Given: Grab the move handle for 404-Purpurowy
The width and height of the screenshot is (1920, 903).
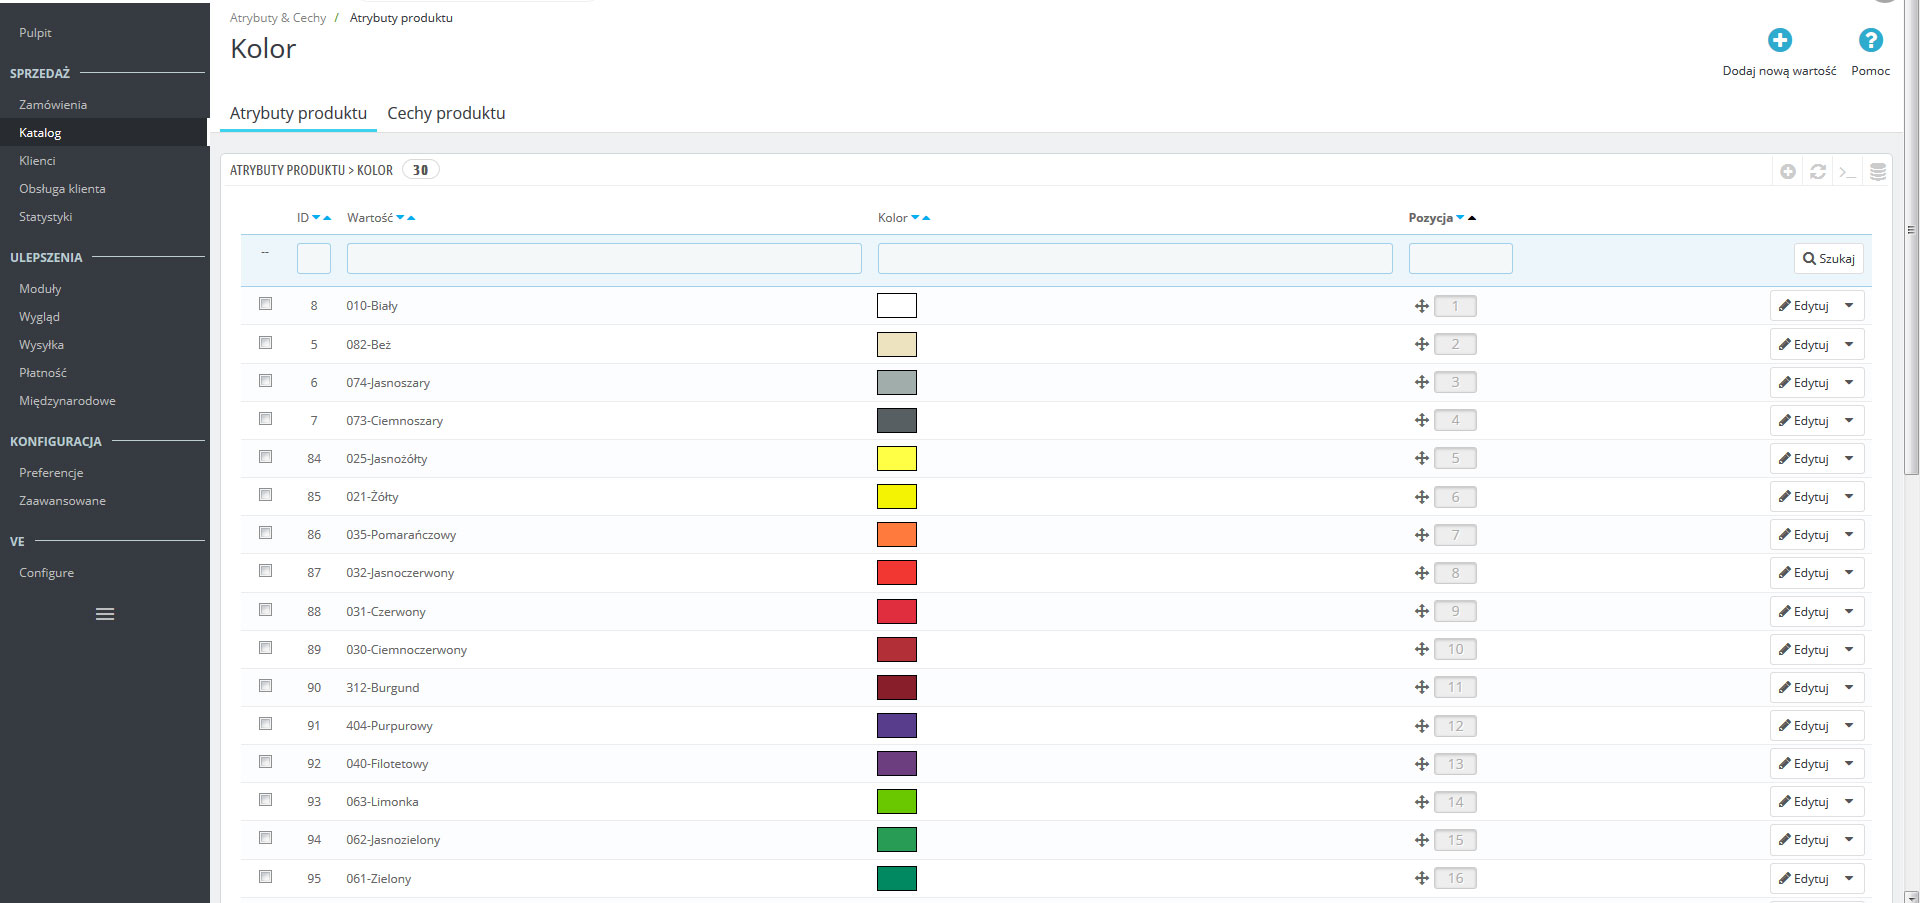Looking at the screenshot, I should pos(1421,726).
